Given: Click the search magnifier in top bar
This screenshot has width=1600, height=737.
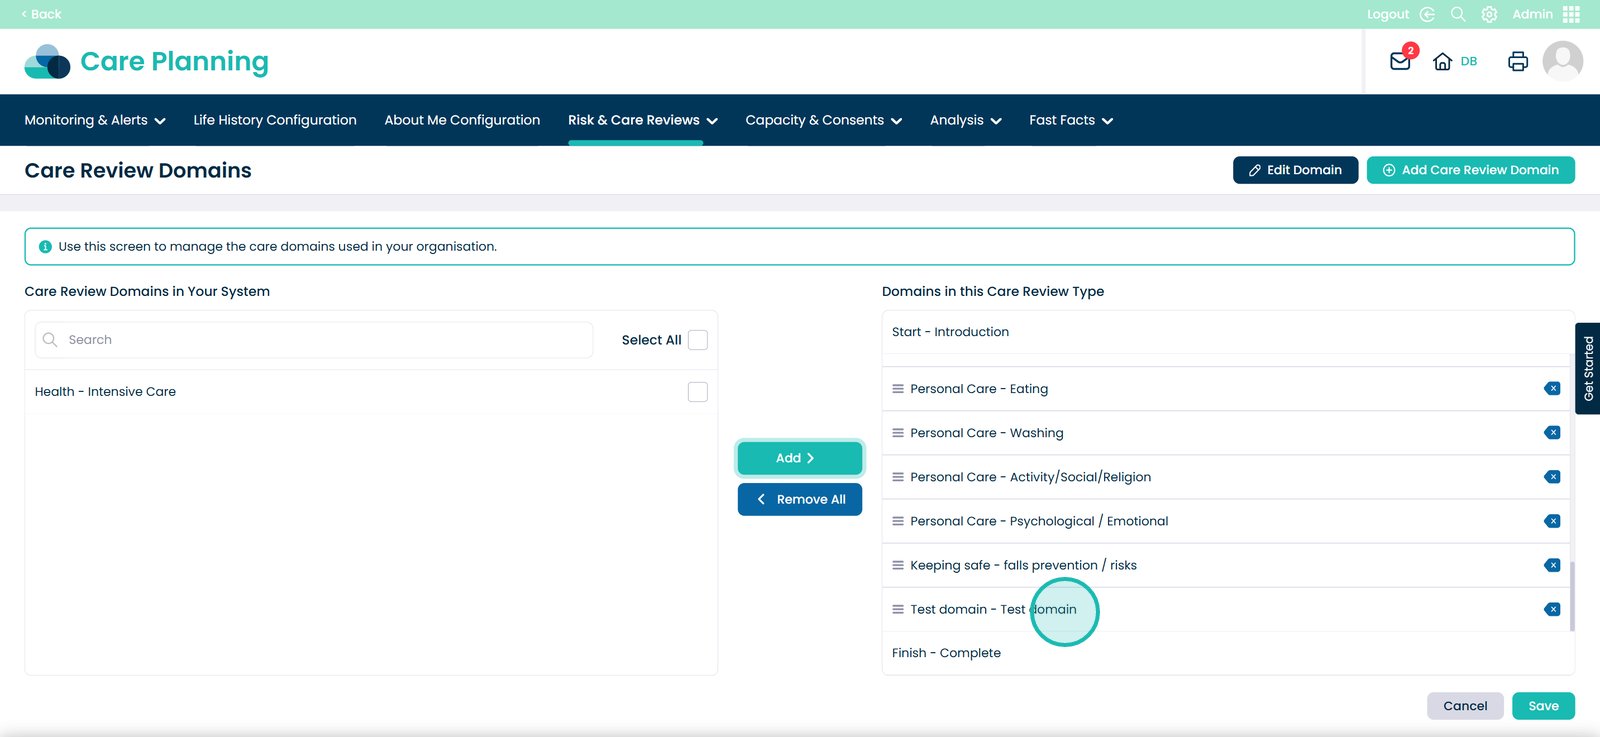Looking at the screenshot, I should tap(1458, 14).
